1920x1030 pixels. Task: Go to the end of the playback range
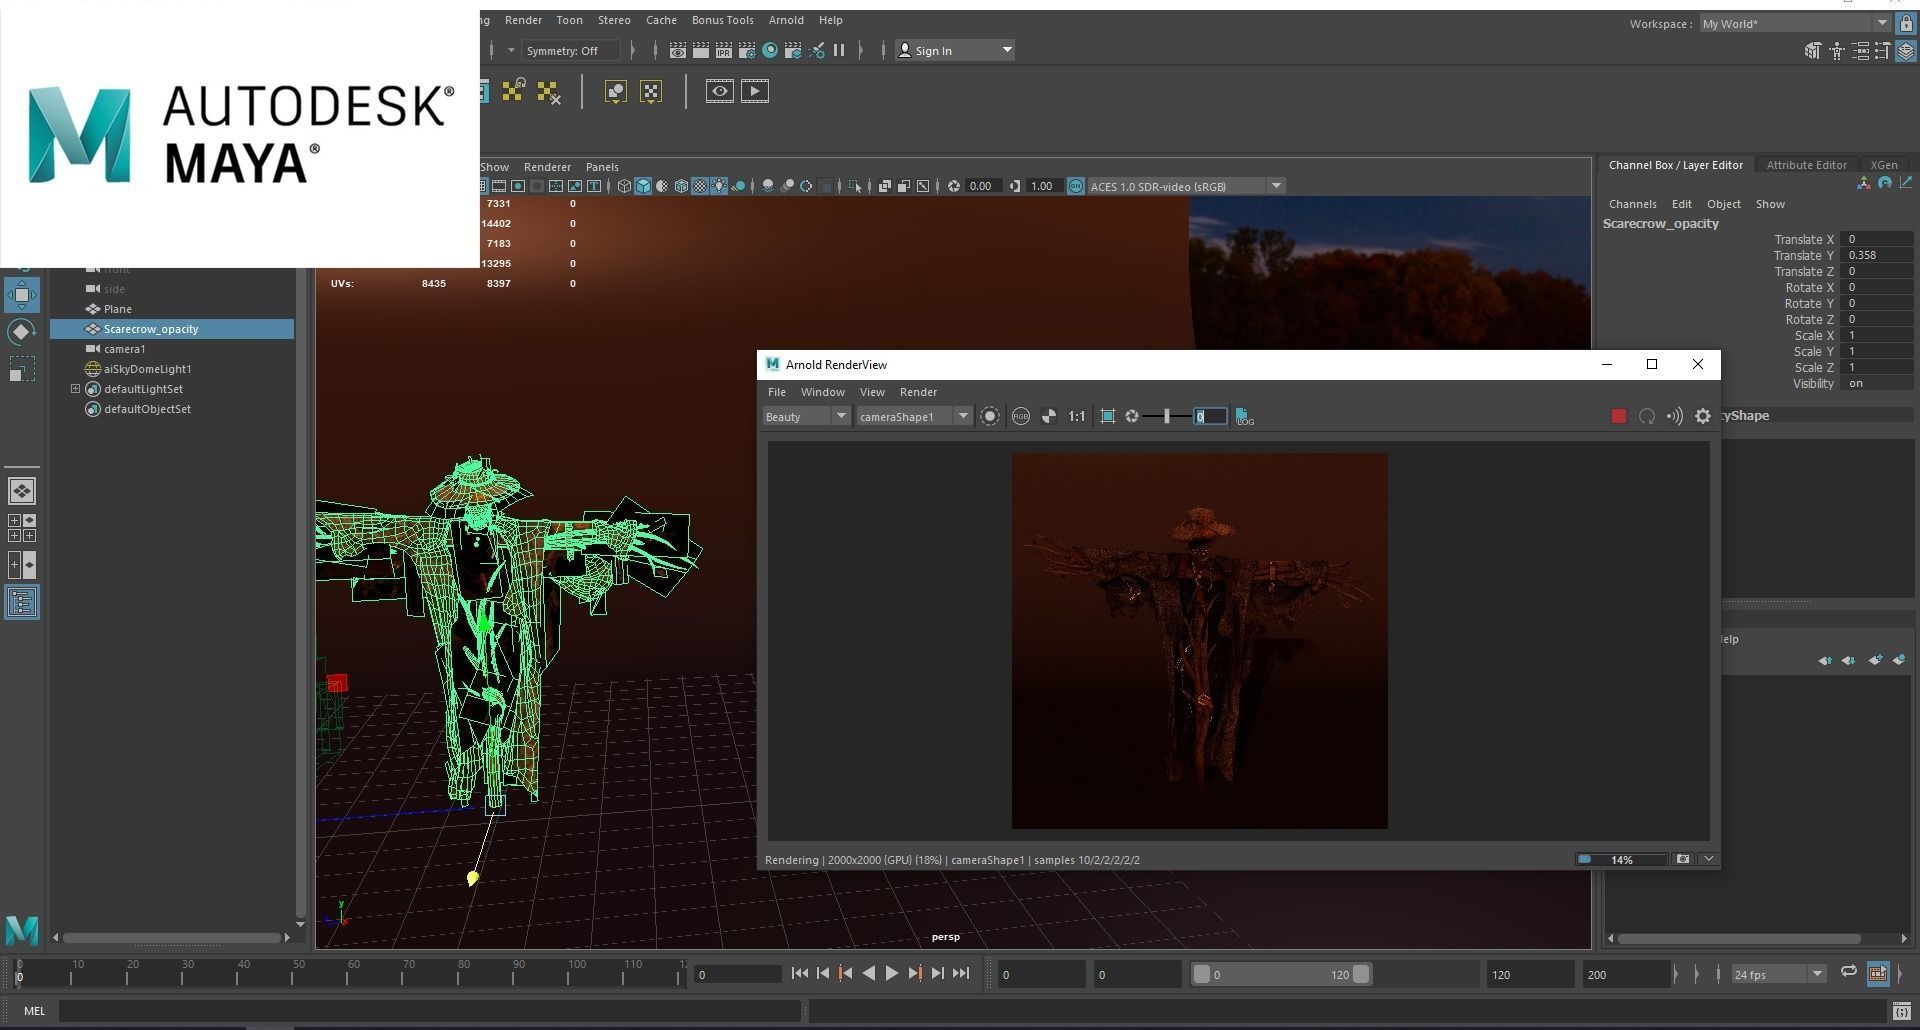coord(961,973)
